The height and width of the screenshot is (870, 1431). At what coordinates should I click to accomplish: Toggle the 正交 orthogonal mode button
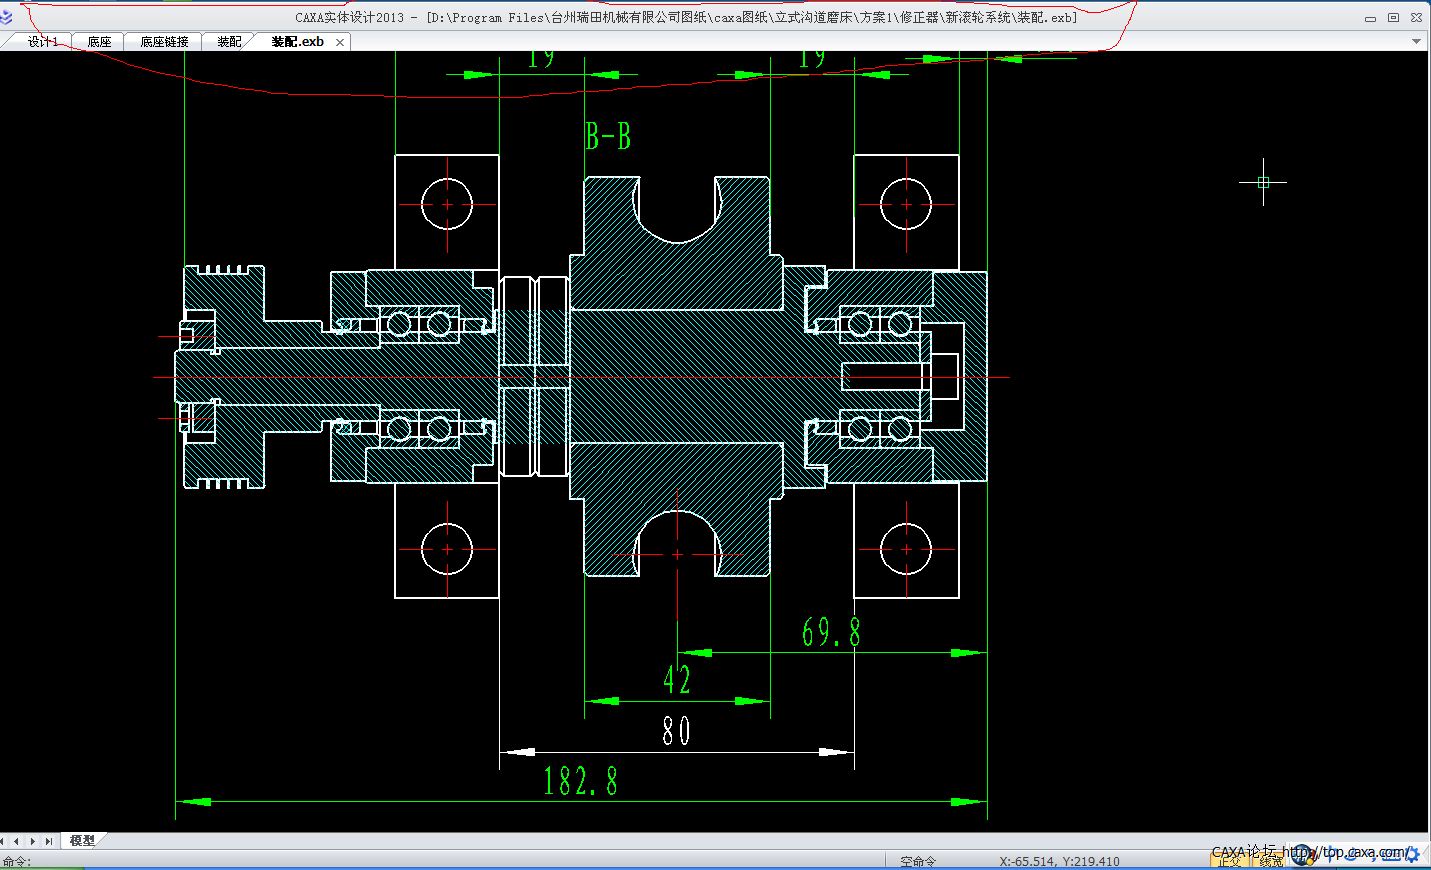point(1228,861)
